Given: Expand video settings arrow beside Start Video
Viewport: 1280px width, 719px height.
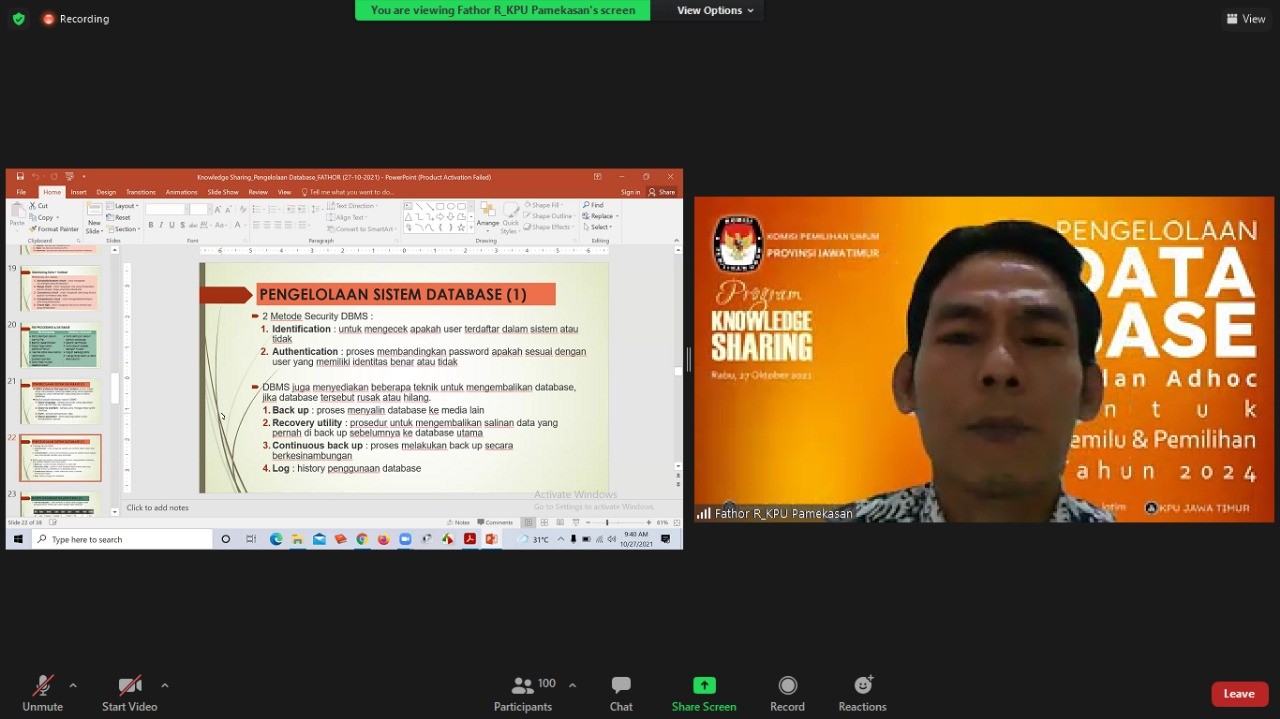Looking at the screenshot, I should coord(164,685).
